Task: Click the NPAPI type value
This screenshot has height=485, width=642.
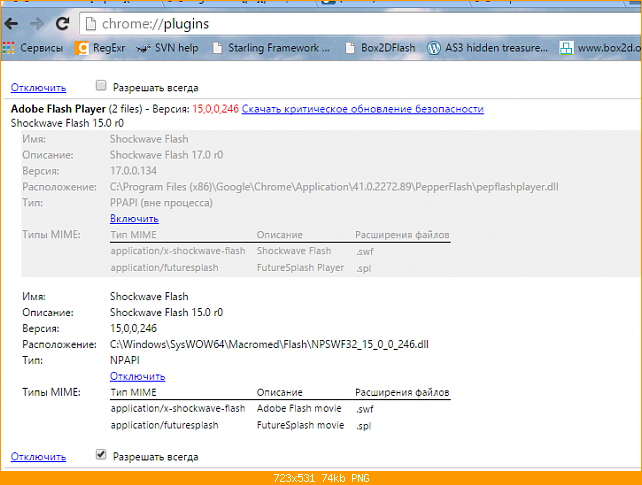Action: [124, 360]
